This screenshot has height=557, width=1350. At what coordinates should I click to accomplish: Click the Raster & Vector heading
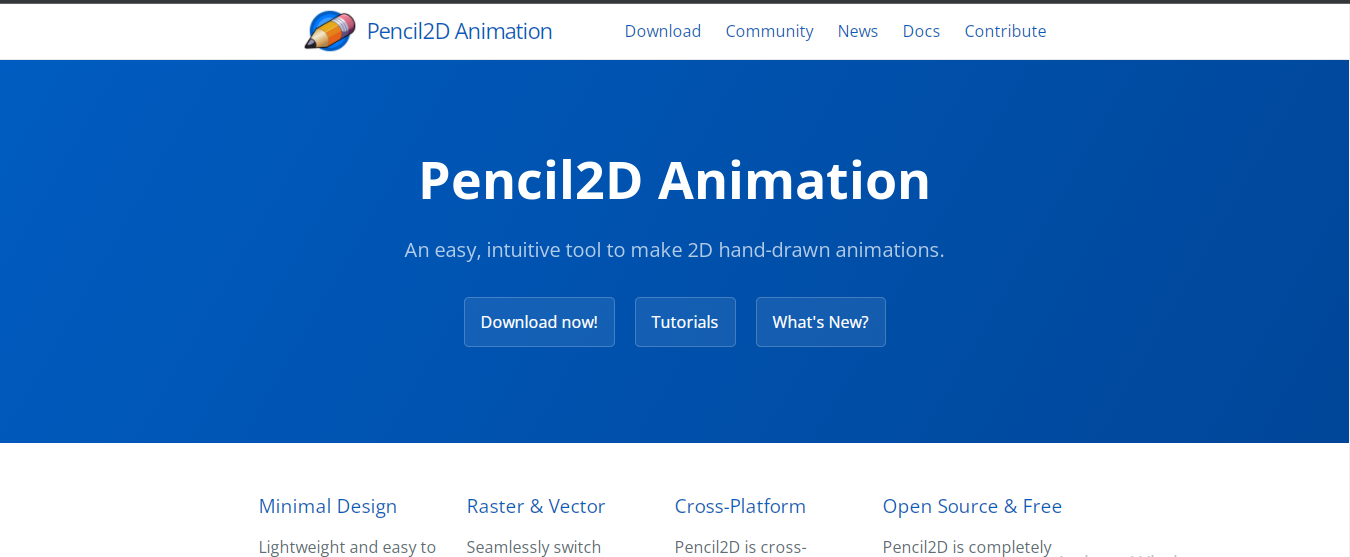536,506
